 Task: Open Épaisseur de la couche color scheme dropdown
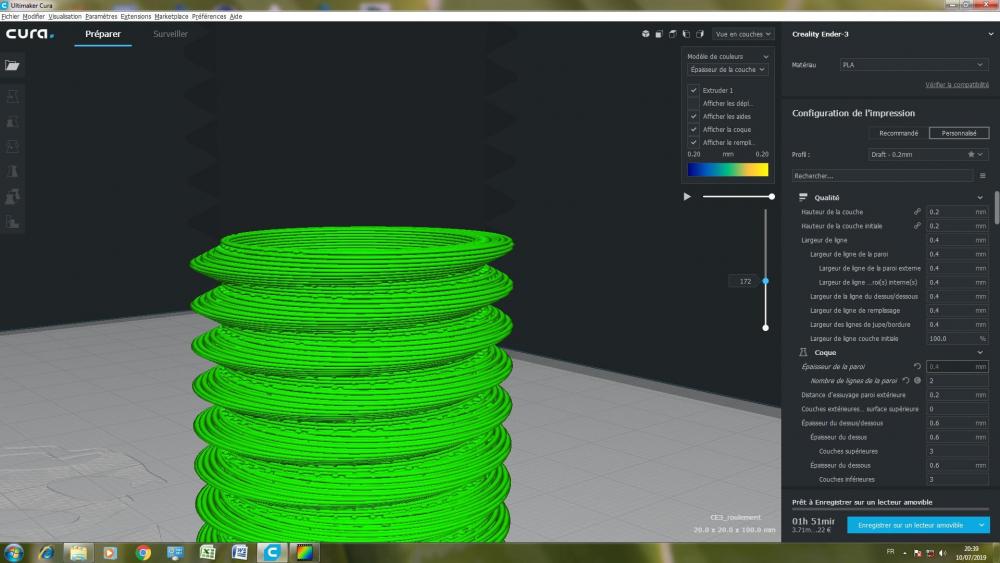(x=727, y=69)
